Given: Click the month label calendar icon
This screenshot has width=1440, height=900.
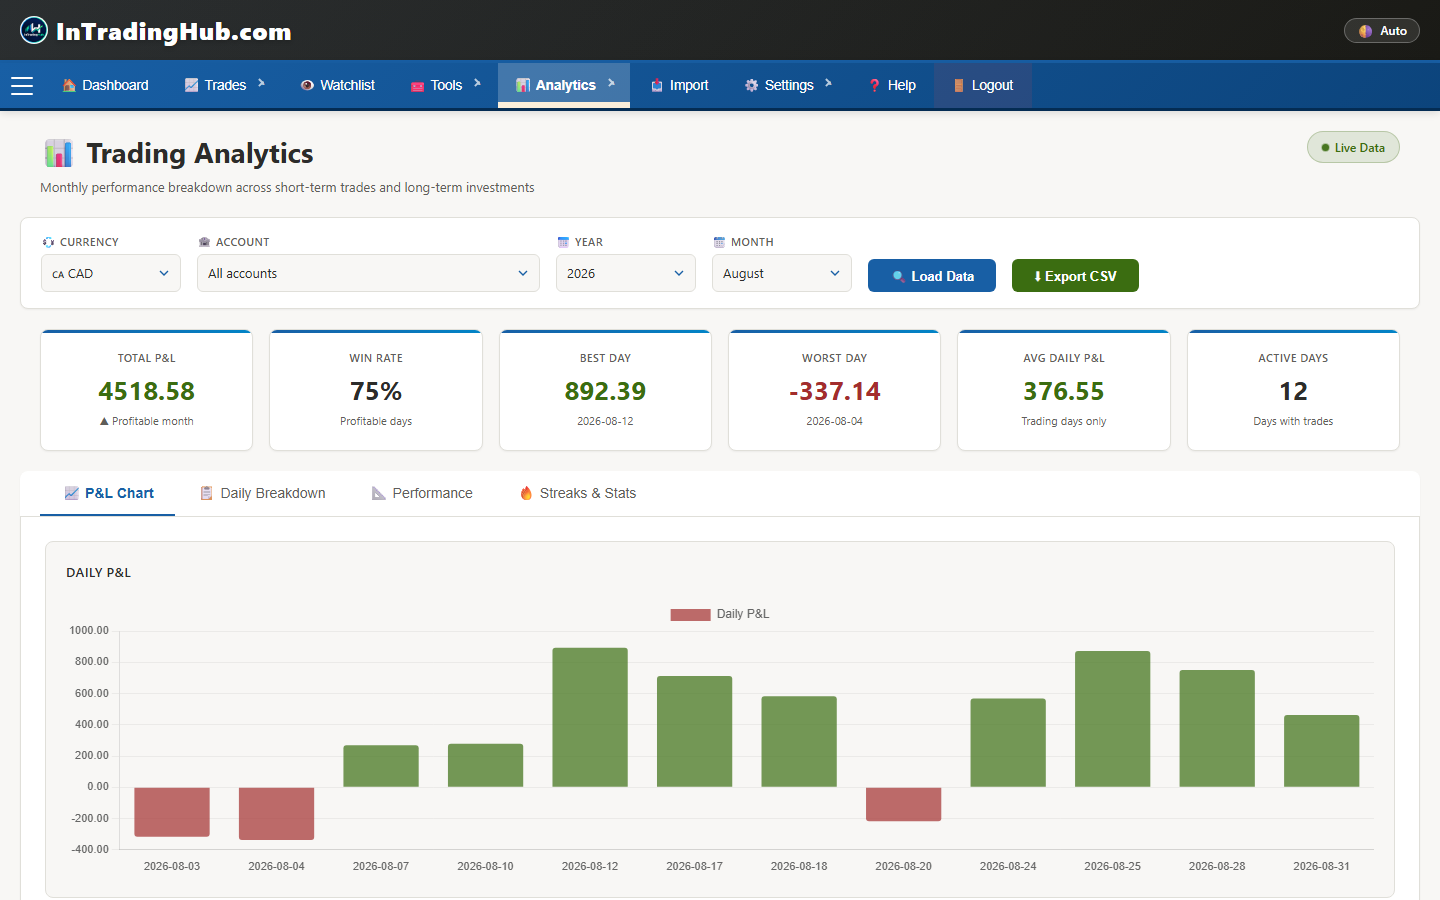Looking at the screenshot, I should pyautogui.click(x=719, y=242).
